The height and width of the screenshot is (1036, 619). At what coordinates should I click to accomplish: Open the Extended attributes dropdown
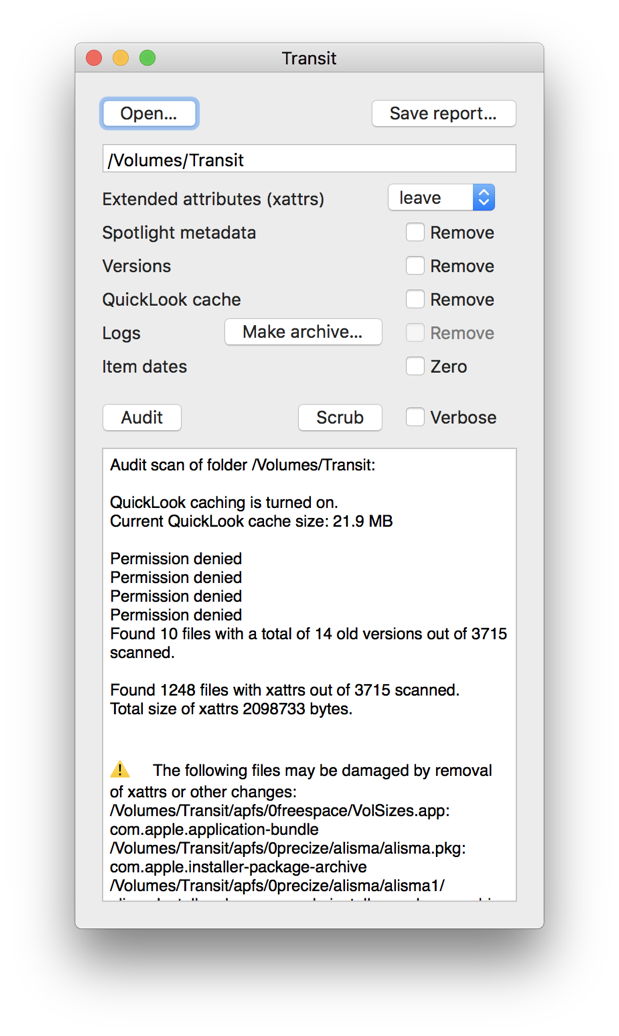point(440,198)
